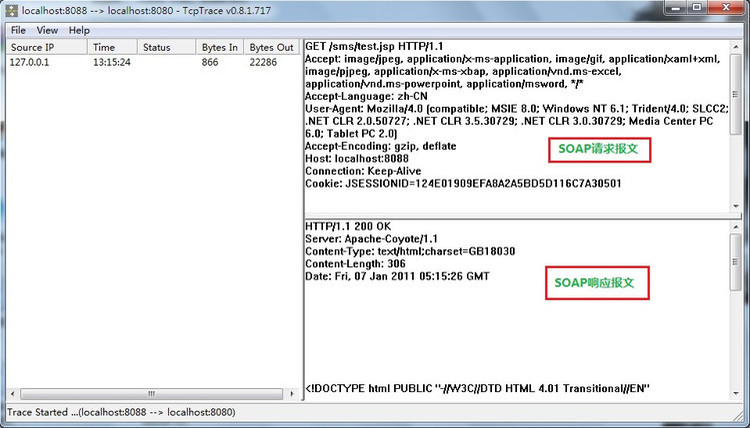Screen dimensions: 750x428
Task: Click the Trace Started status bar text
Action: [x=121, y=412]
